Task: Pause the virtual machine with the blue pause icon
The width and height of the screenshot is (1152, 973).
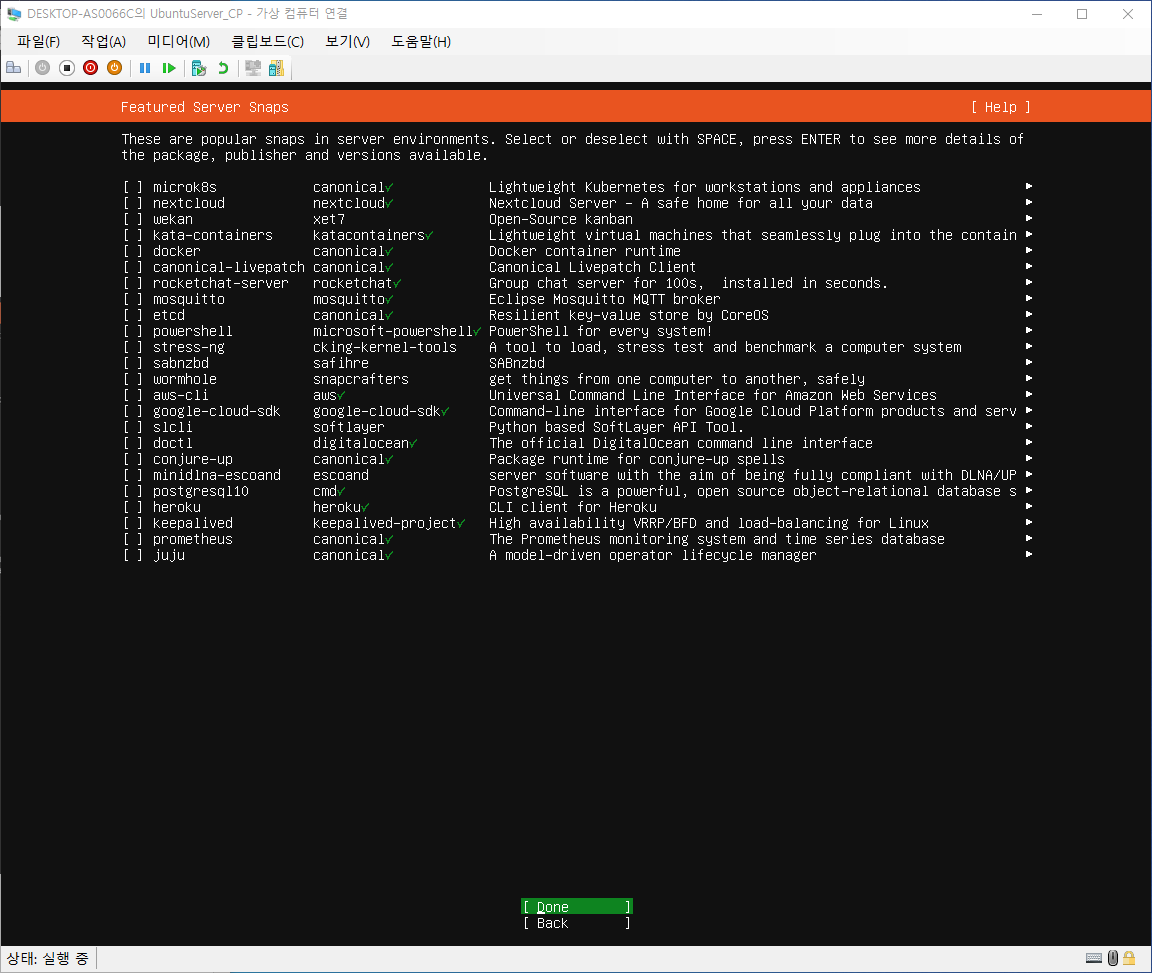Action: pyautogui.click(x=145, y=68)
